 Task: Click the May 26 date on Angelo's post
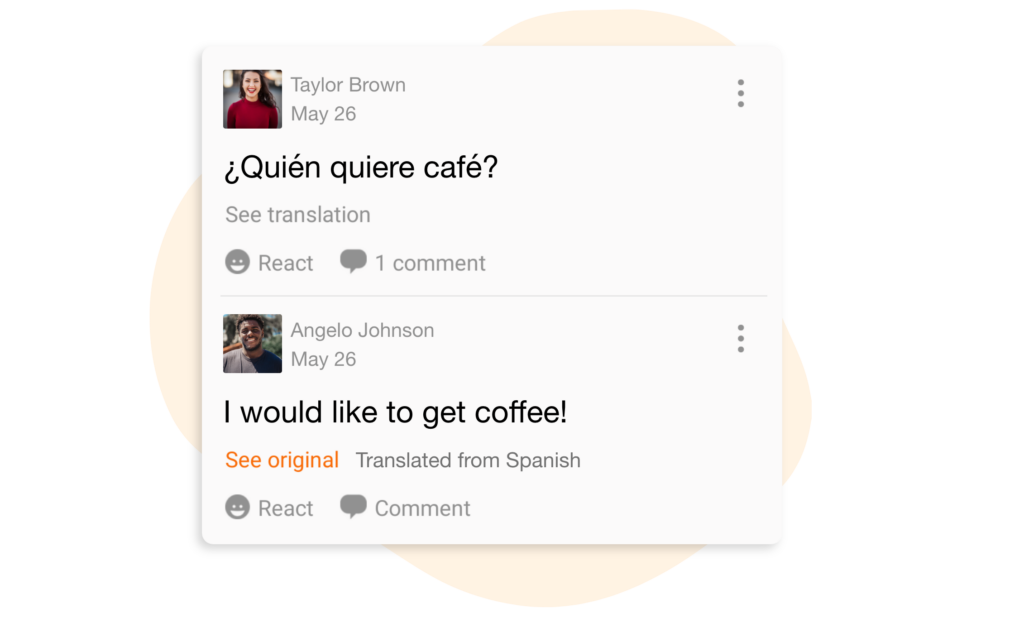(x=323, y=359)
